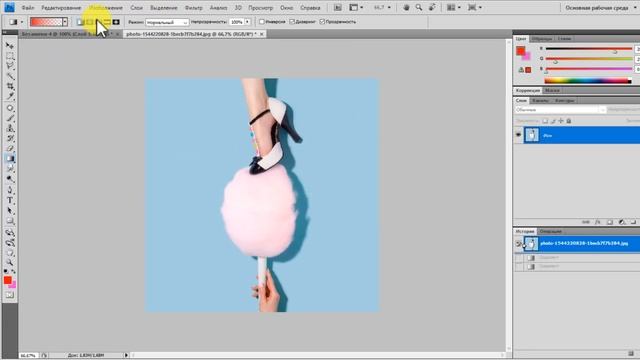Switch to the Маски tab
The image size is (640, 360).
pos(552,91)
